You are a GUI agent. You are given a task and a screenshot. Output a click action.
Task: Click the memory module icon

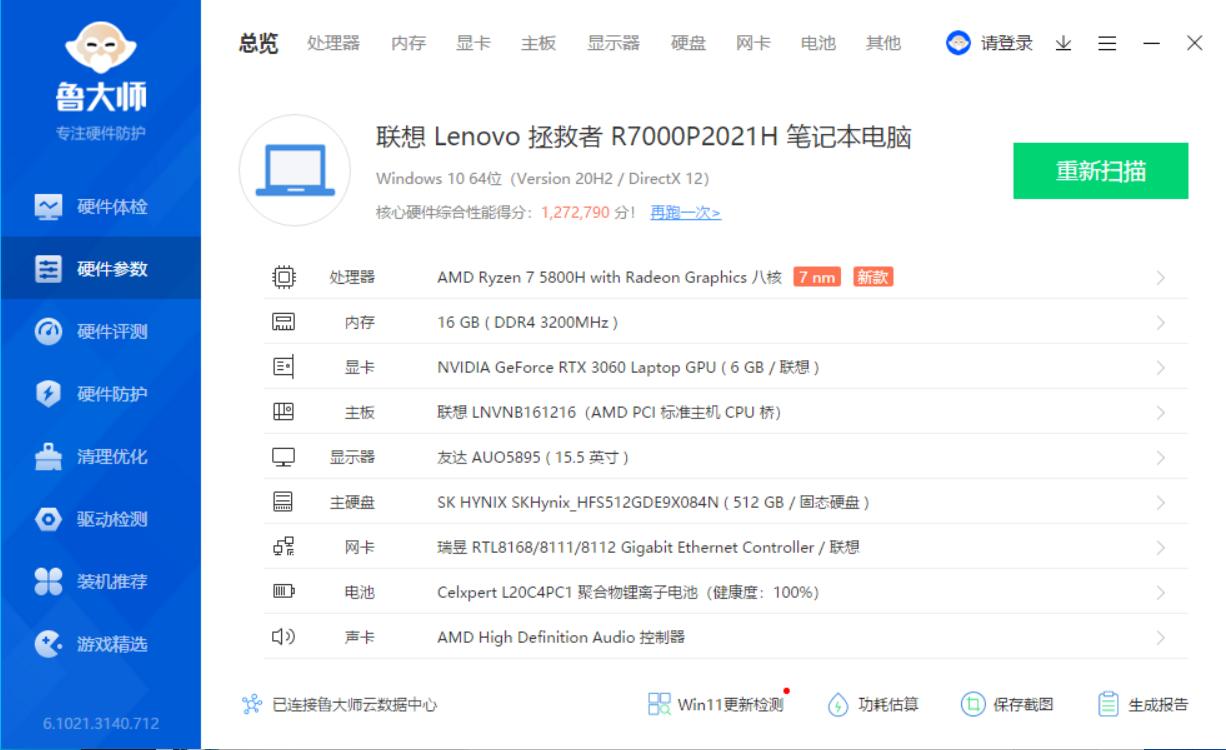click(283, 322)
